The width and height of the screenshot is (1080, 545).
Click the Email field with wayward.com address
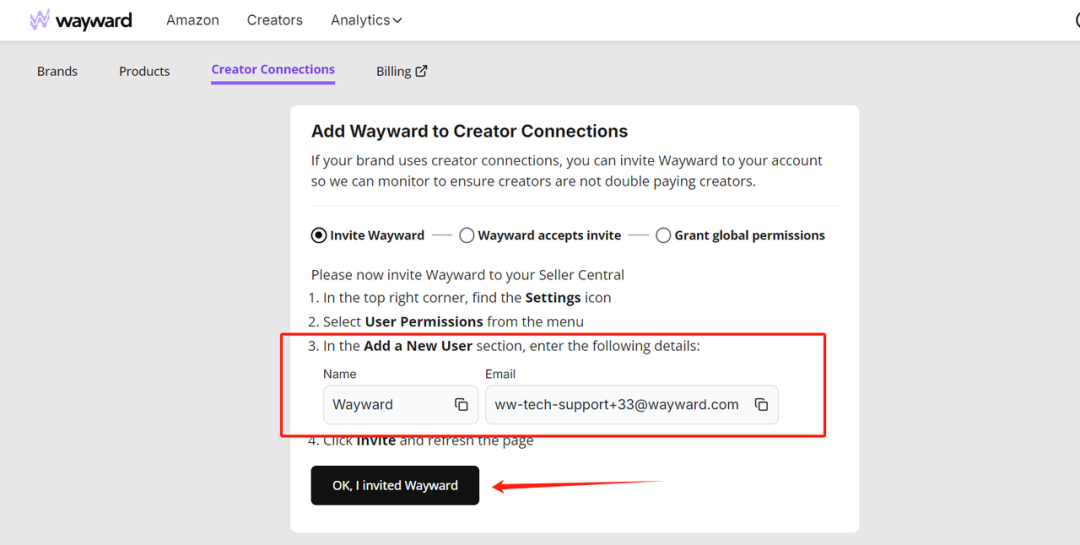click(632, 404)
